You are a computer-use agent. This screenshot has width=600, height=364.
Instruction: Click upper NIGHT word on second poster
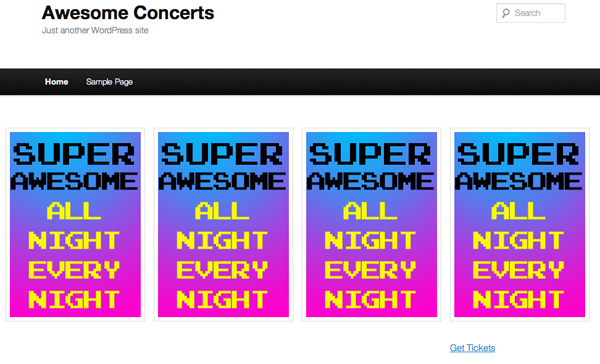coord(222,240)
